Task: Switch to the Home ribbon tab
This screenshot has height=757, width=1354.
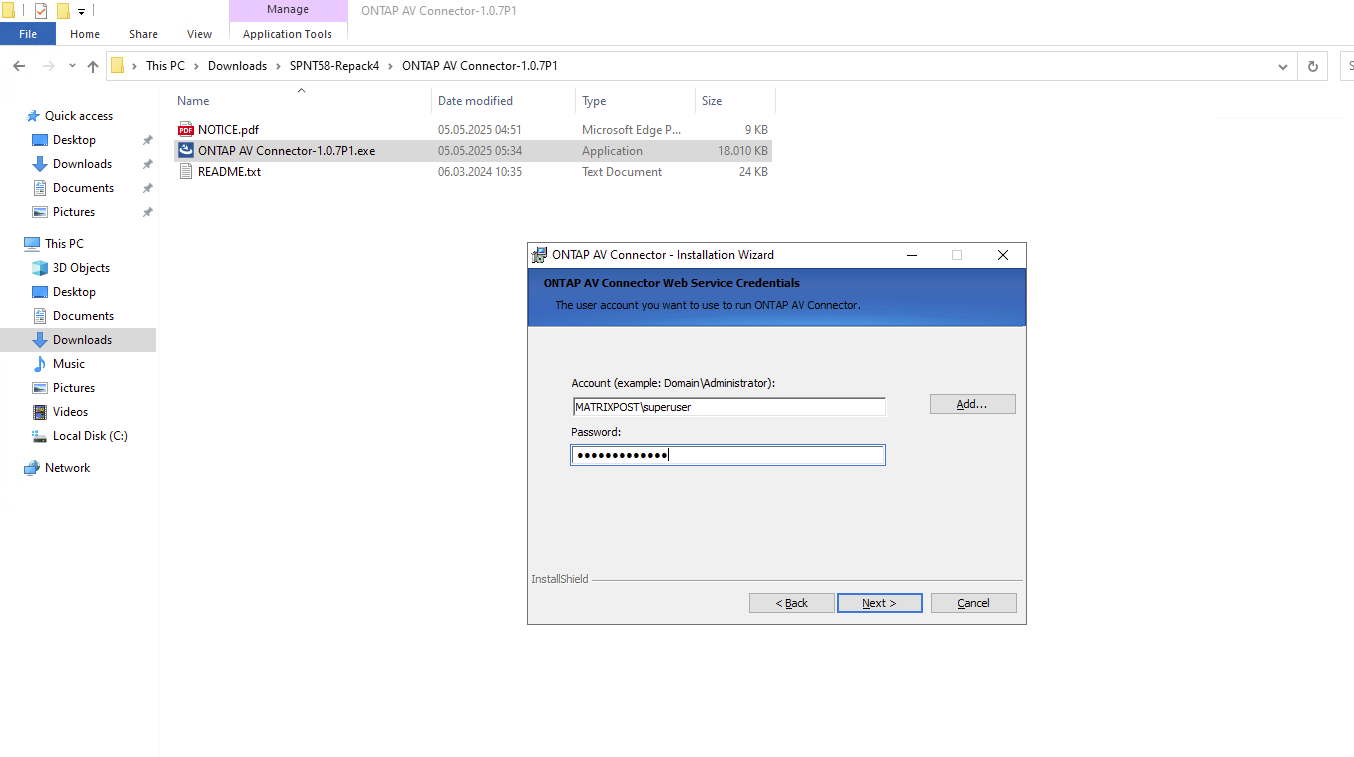Action: point(85,34)
